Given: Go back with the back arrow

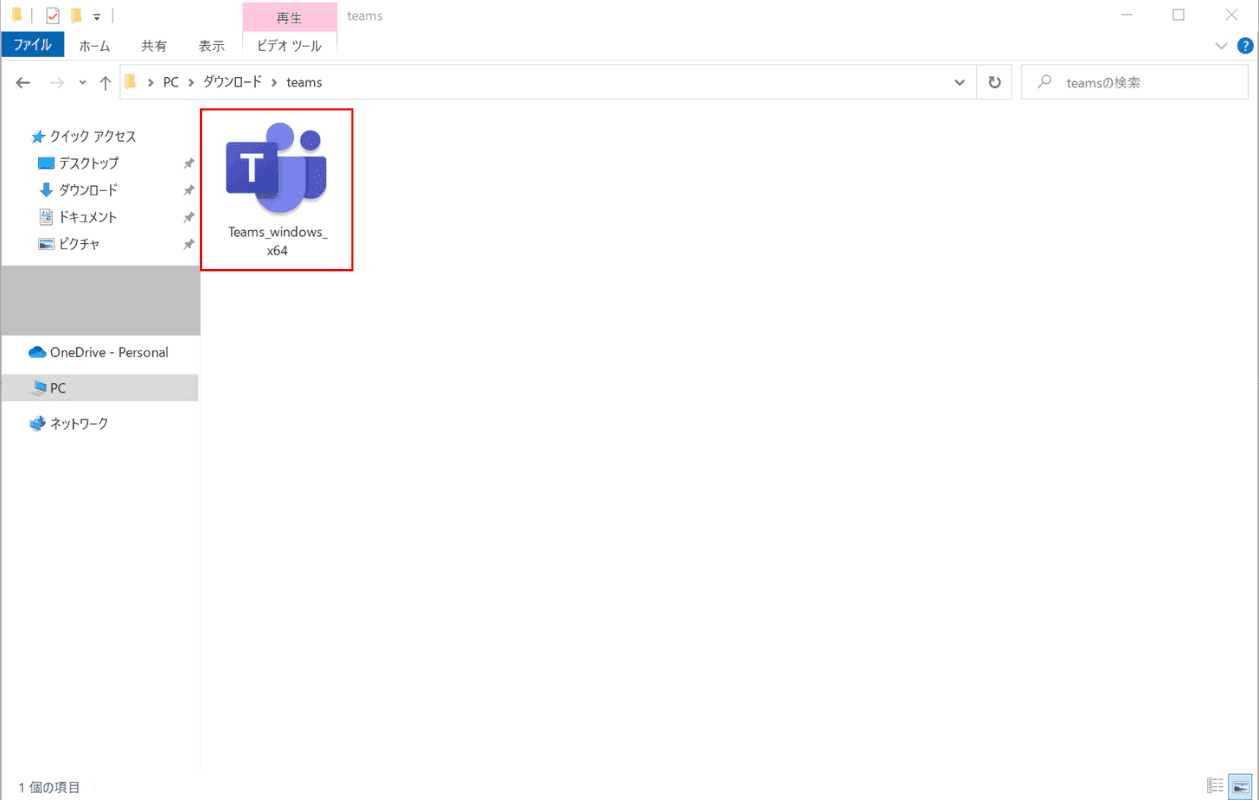Looking at the screenshot, I should pyautogui.click(x=24, y=83).
